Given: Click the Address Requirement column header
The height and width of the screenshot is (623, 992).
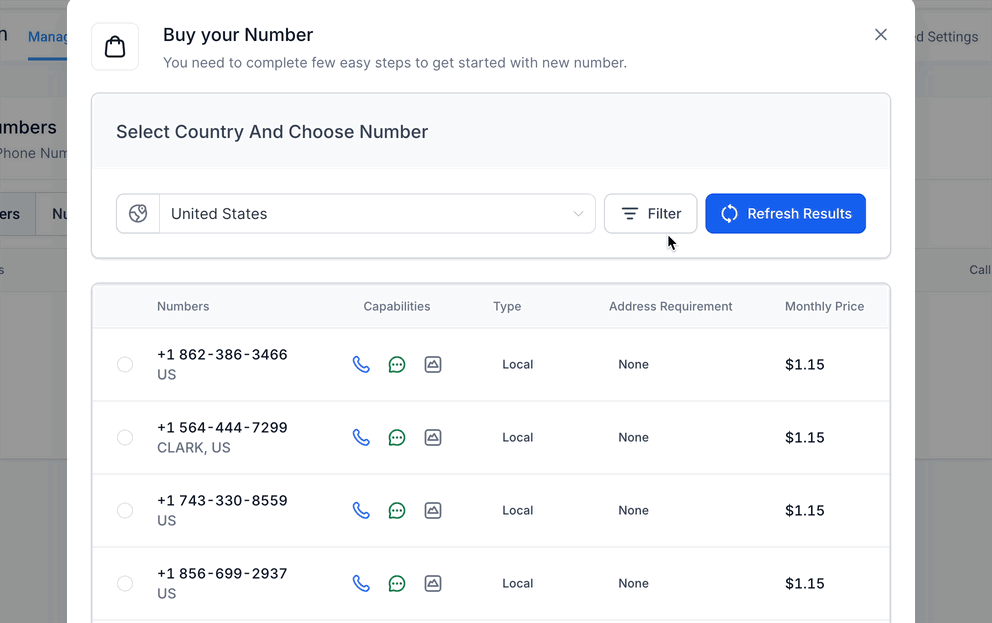Looking at the screenshot, I should click(671, 306).
